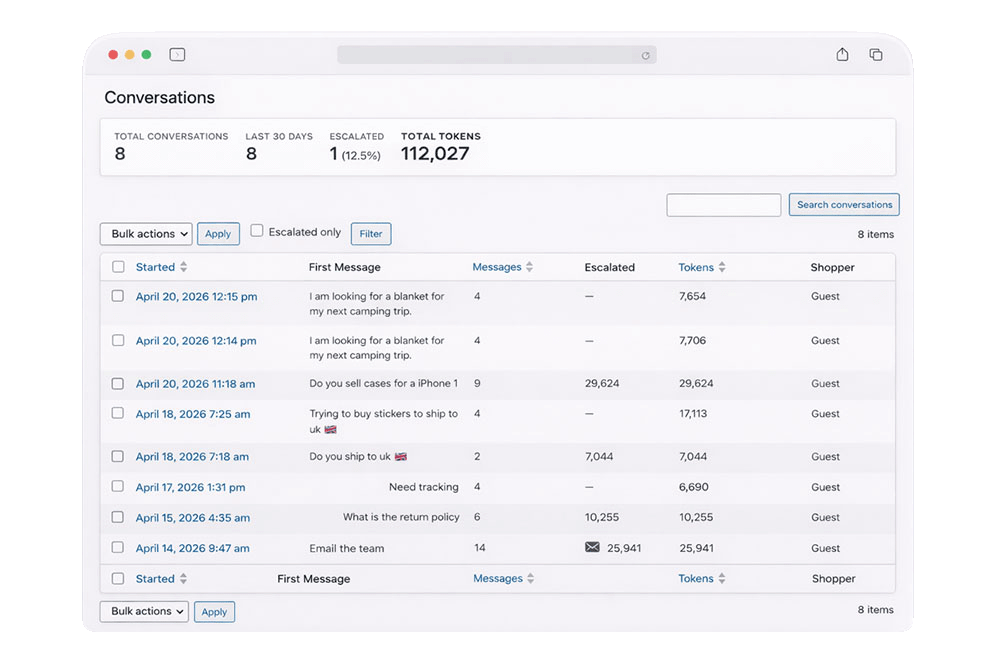Open conversation April 18, 2026 7:25 am
The height and width of the screenshot is (667, 1000).
click(x=193, y=414)
